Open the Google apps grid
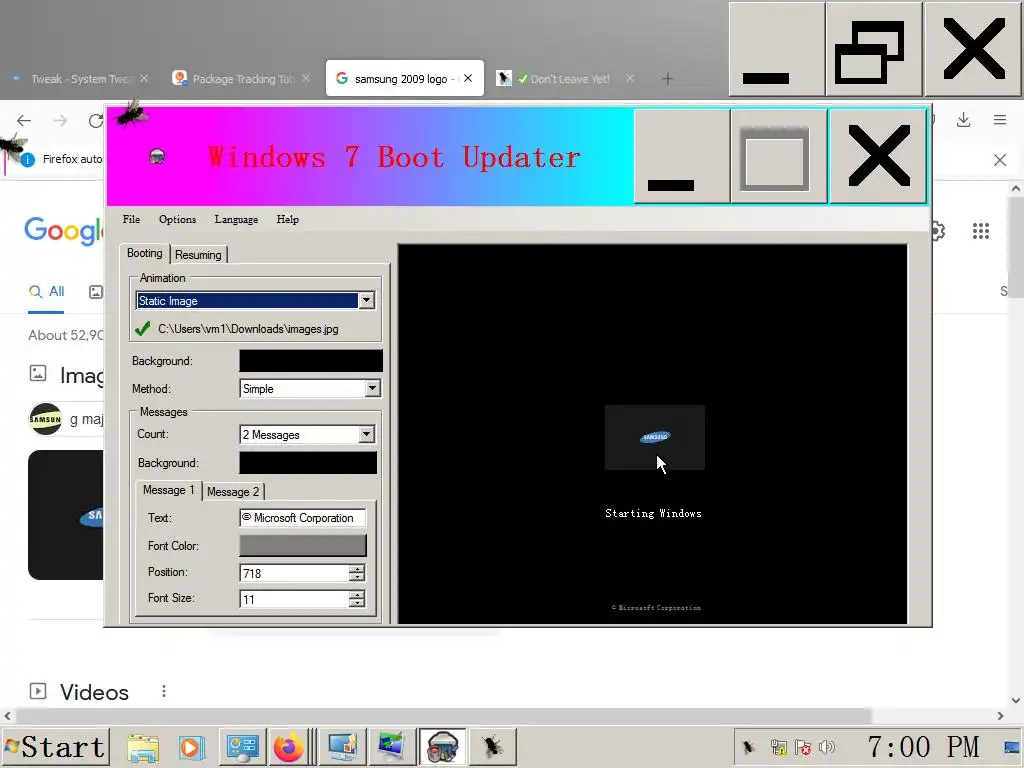 pos(981,231)
